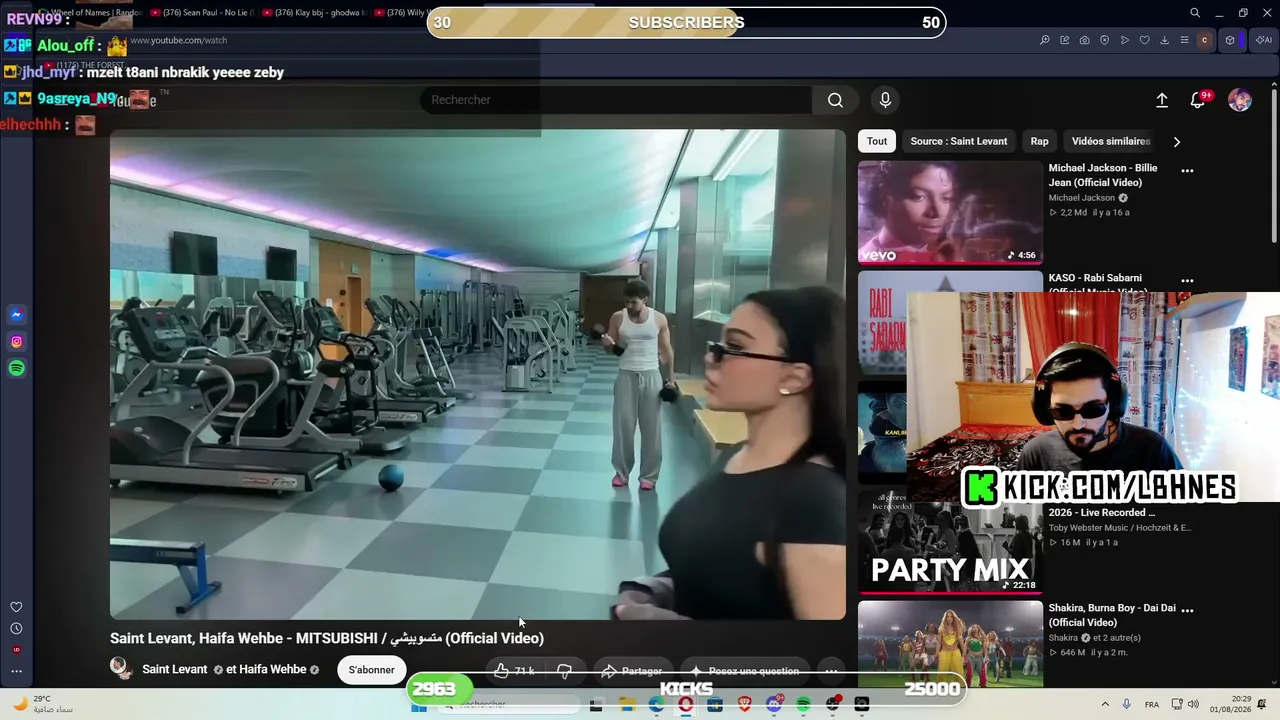The height and width of the screenshot is (720, 1280).
Task: Open the Shakira Dai Dai video thumbnail
Action: (950, 644)
